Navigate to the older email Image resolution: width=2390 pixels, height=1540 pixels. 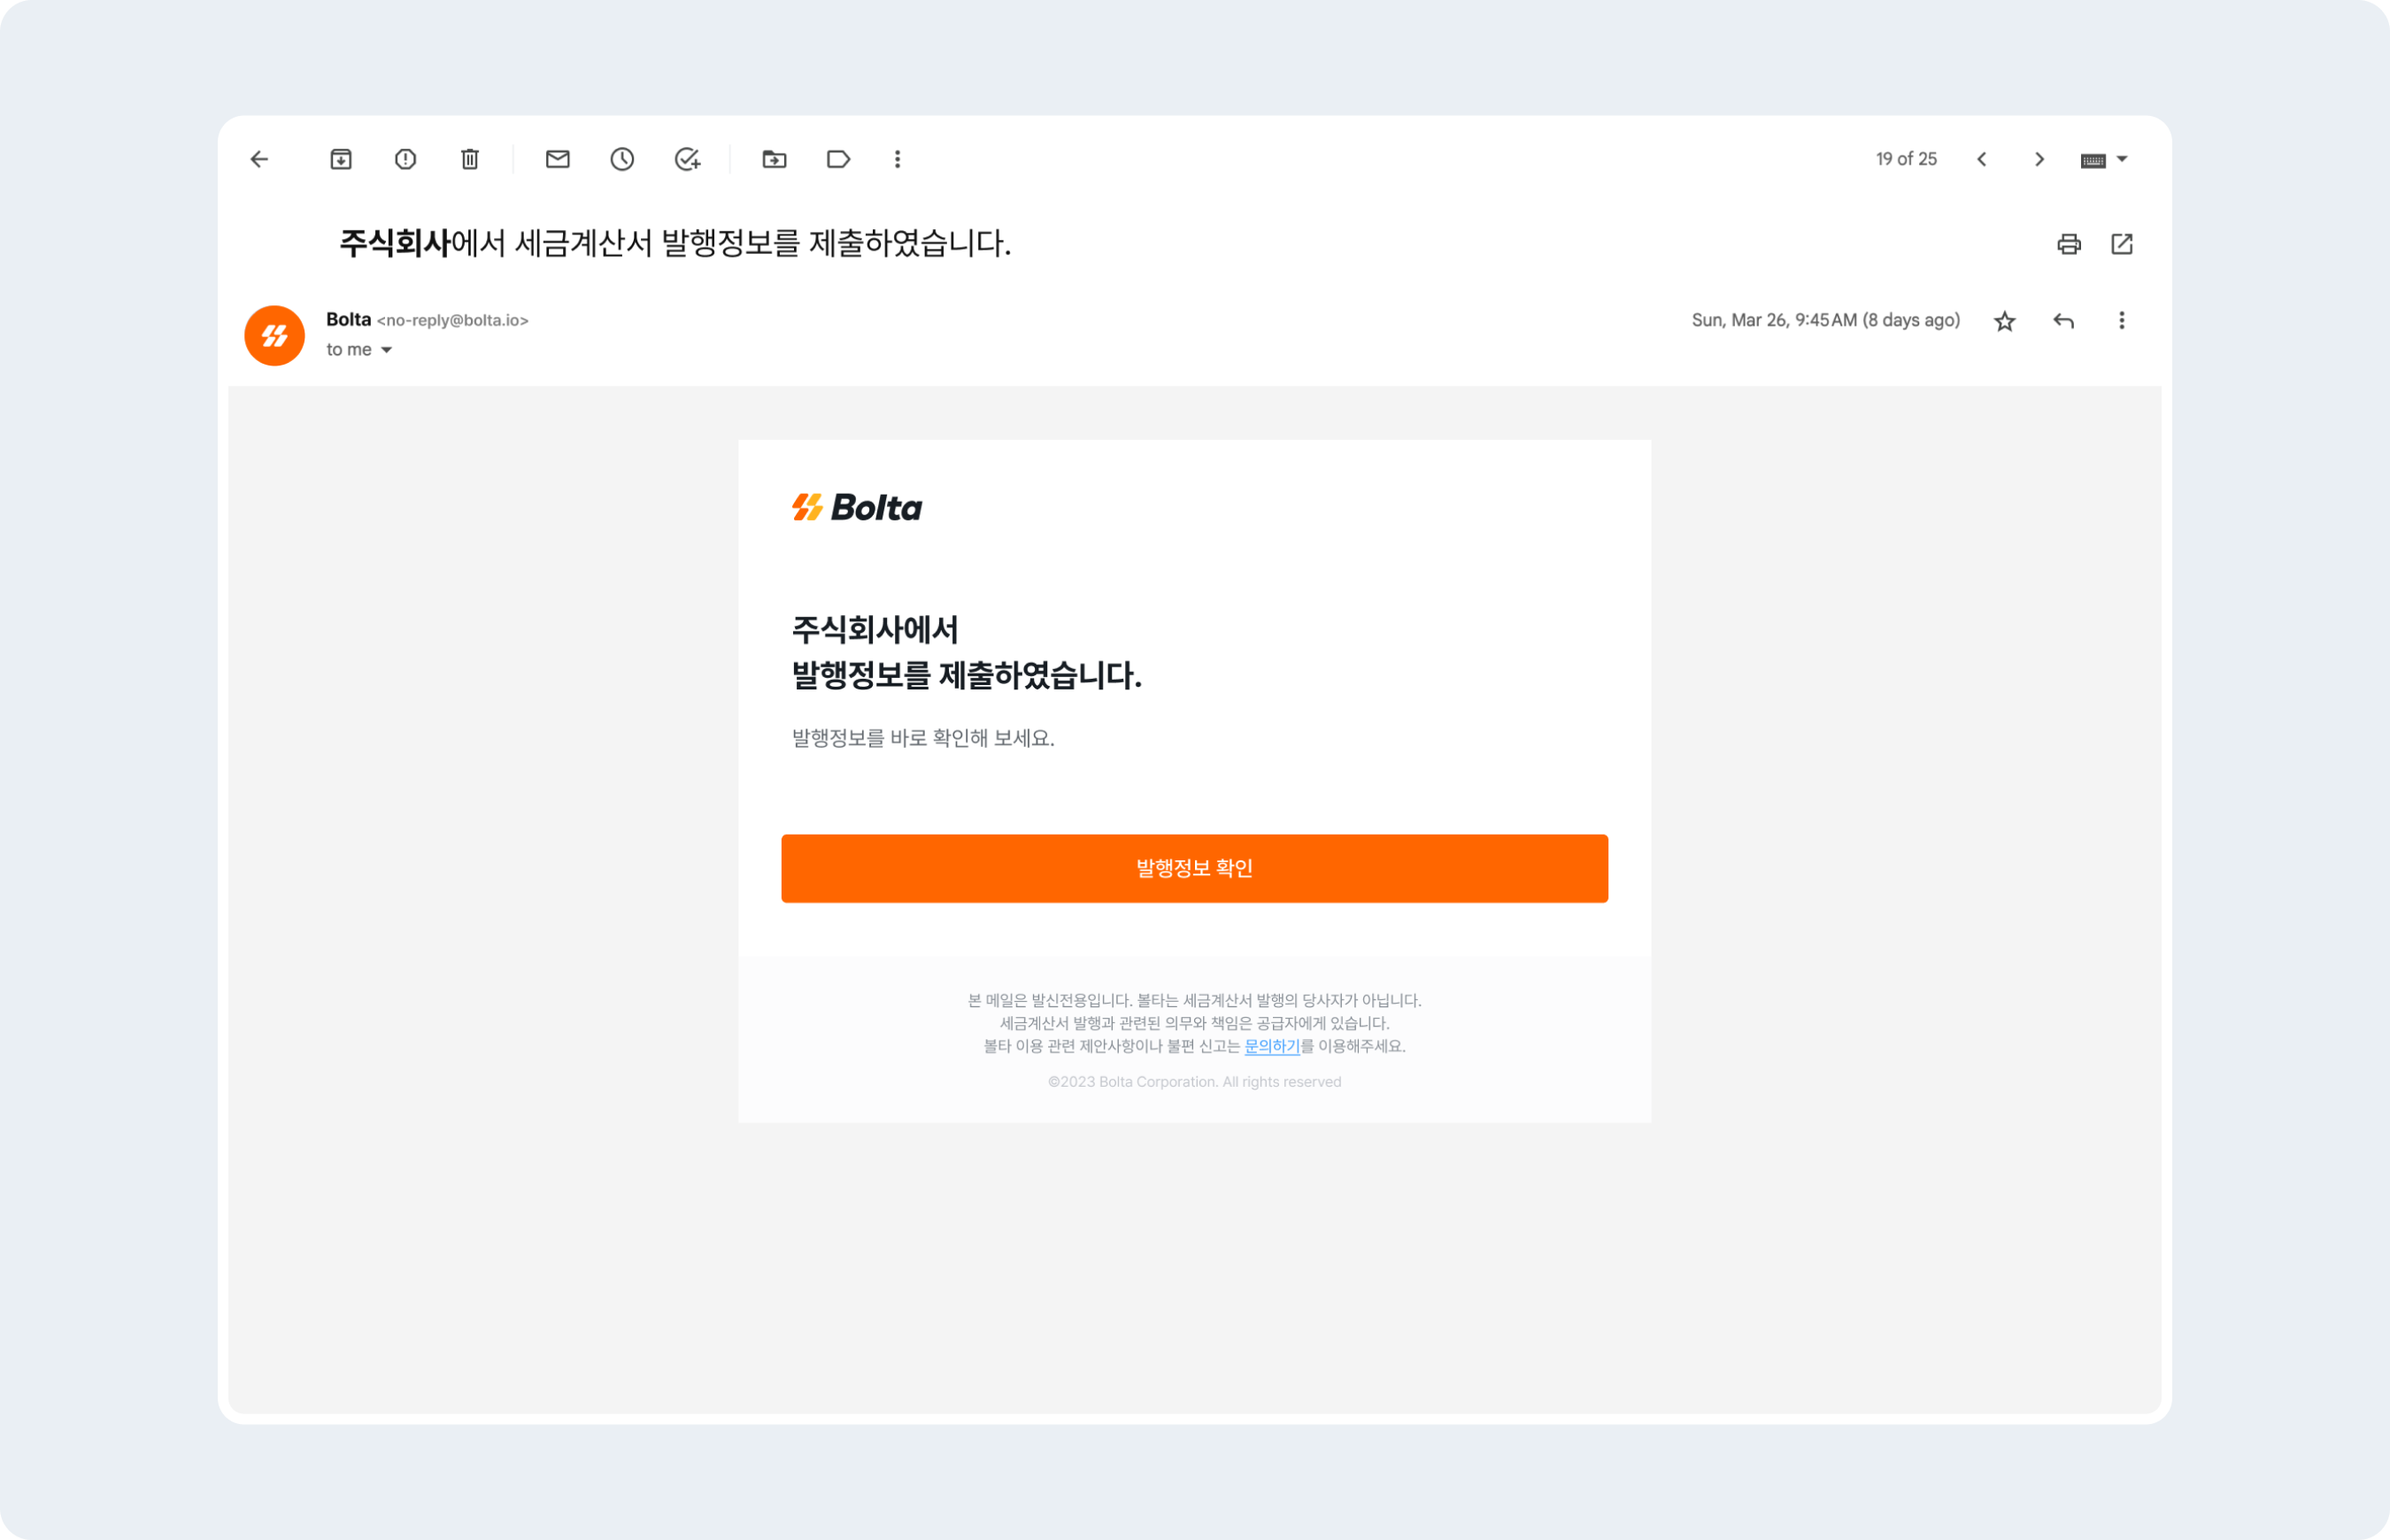tap(2039, 159)
